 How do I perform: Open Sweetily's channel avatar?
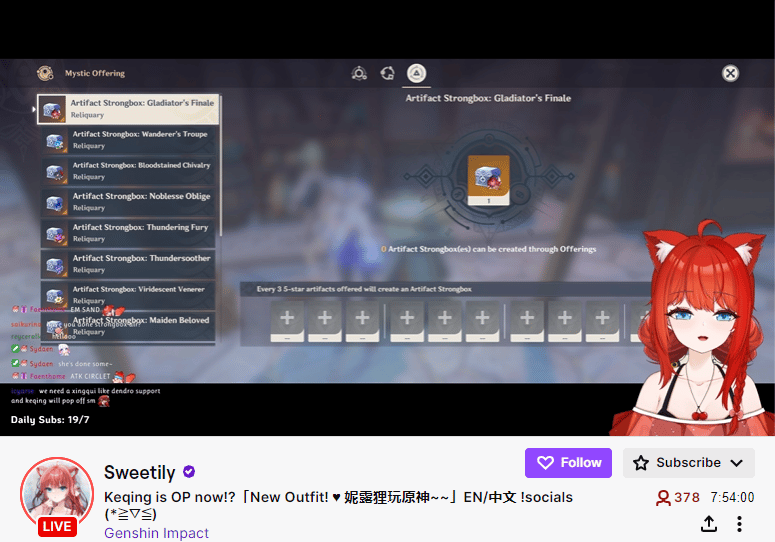[57, 494]
